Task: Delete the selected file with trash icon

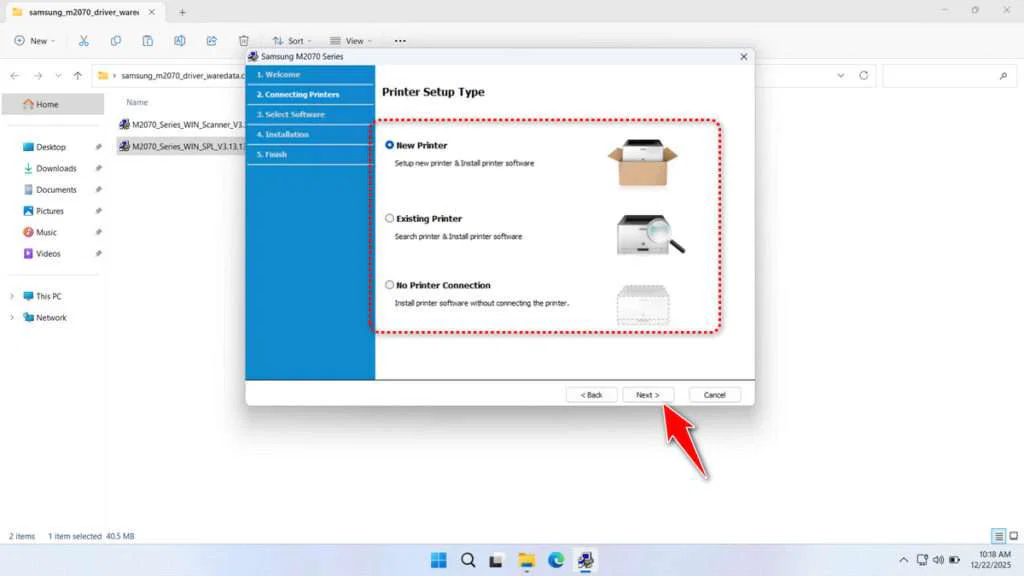Action: (x=243, y=40)
